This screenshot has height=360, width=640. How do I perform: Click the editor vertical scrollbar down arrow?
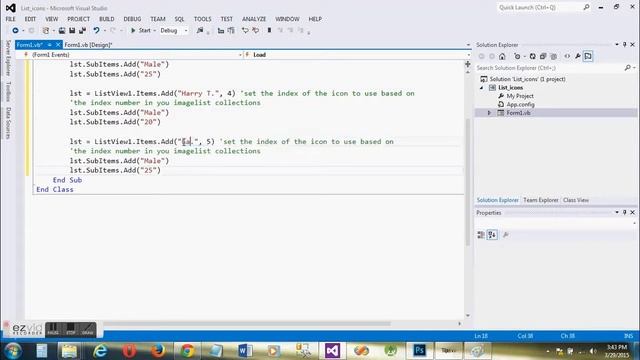pyautogui.click(x=468, y=316)
